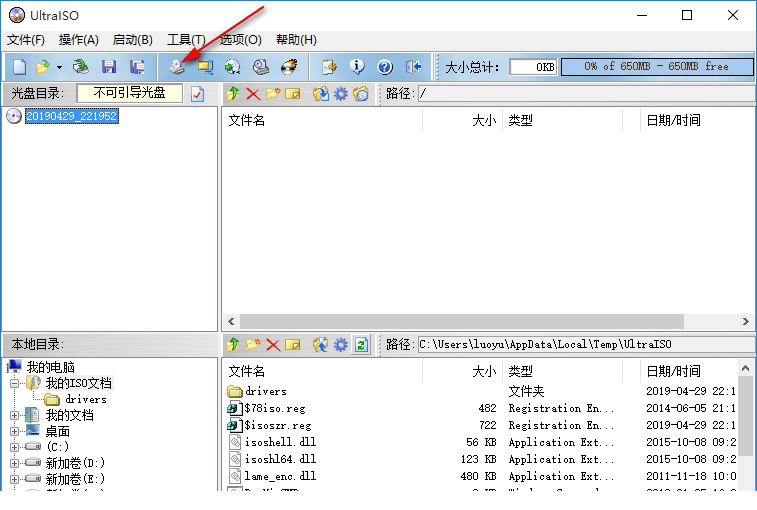This screenshot has width=757, height=510.
Task: Open the 操作(A) menu
Action: click(x=79, y=40)
